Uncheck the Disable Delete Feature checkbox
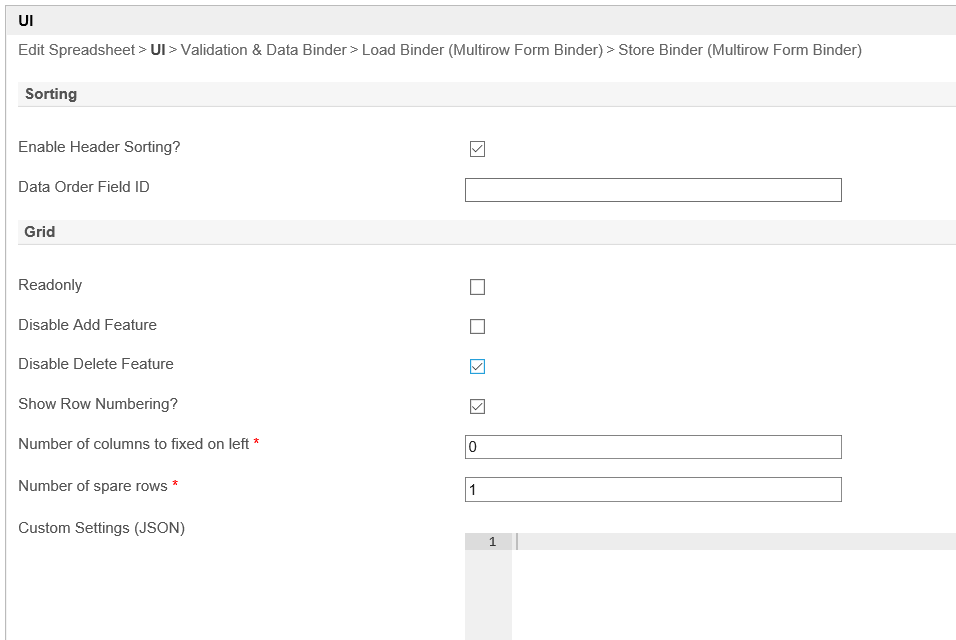956x640 pixels. [x=477, y=366]
